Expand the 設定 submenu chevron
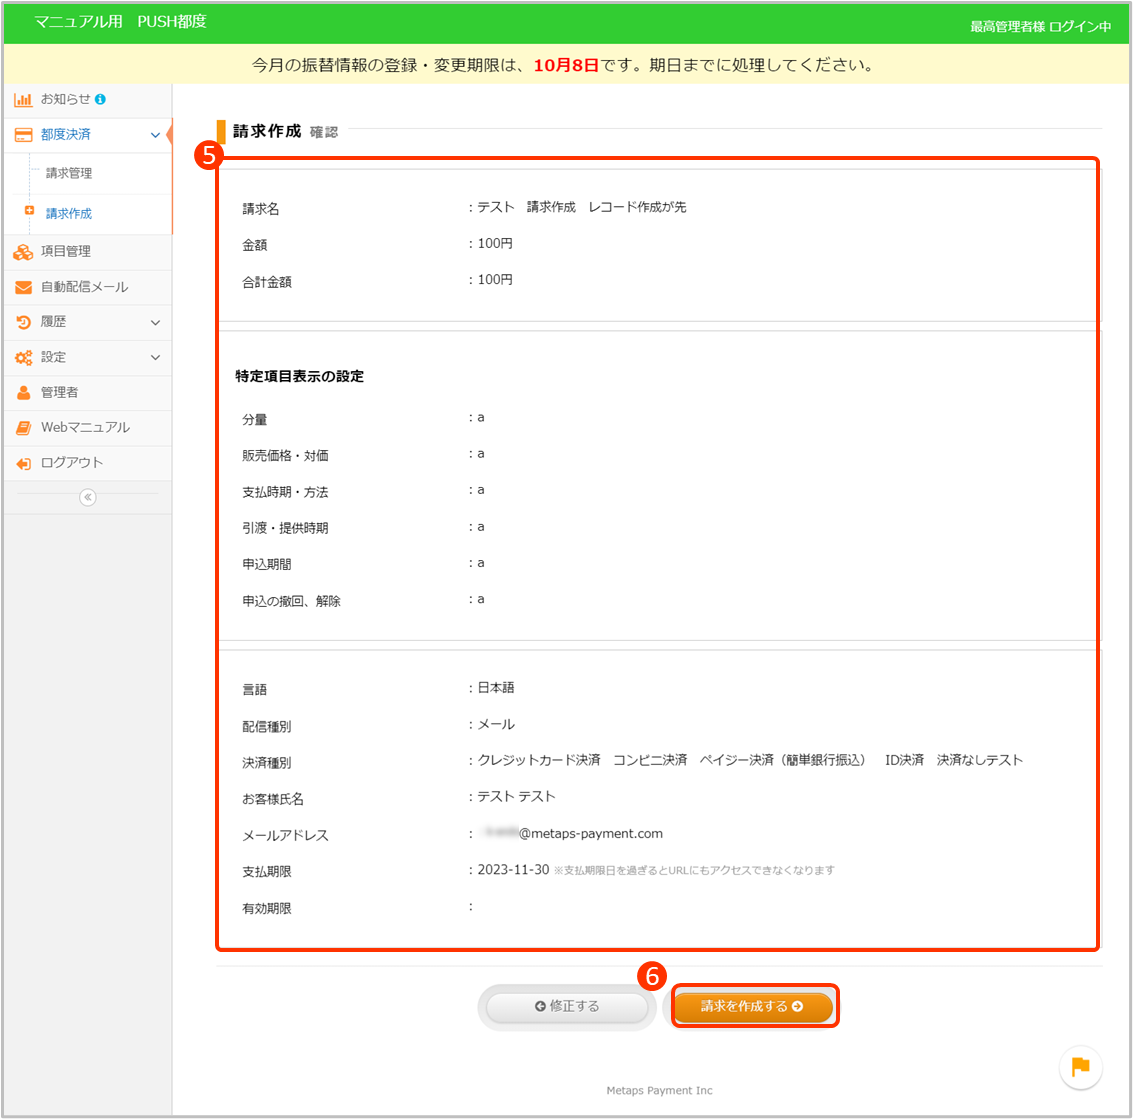This screenshot has width=1133, height=1119. point(155,358)
